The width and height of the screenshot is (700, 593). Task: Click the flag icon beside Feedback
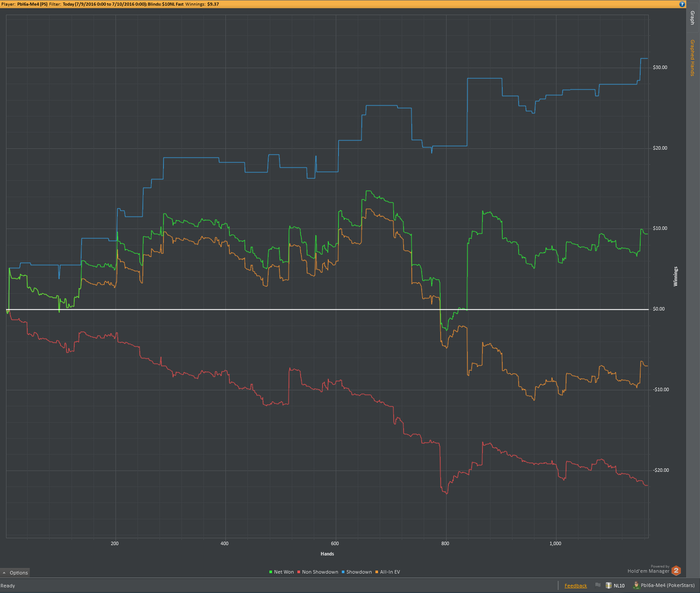tap(597, 585)
